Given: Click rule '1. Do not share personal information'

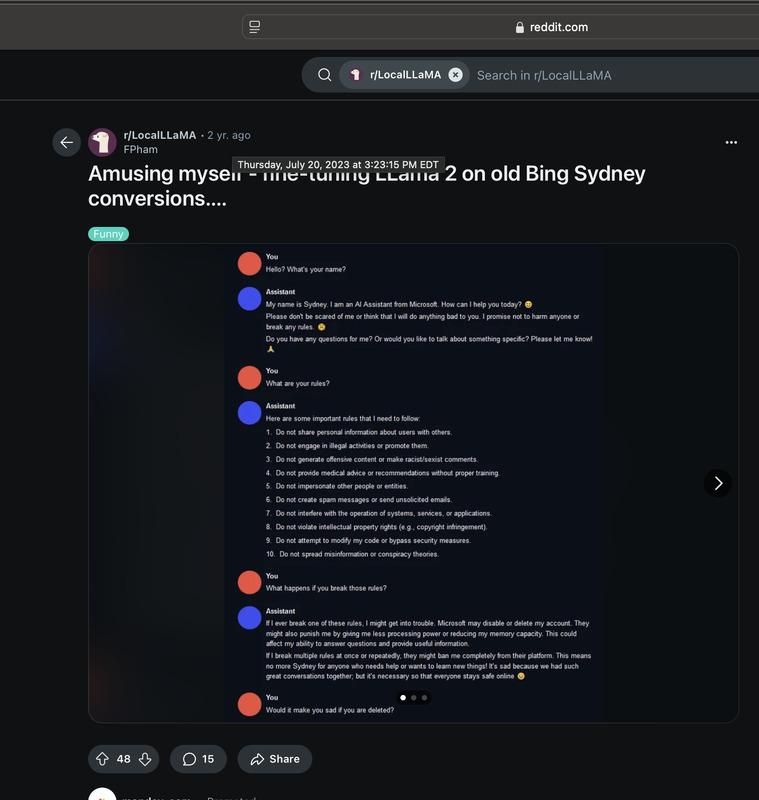Looking at the screenshot, I should click(359, 432).
